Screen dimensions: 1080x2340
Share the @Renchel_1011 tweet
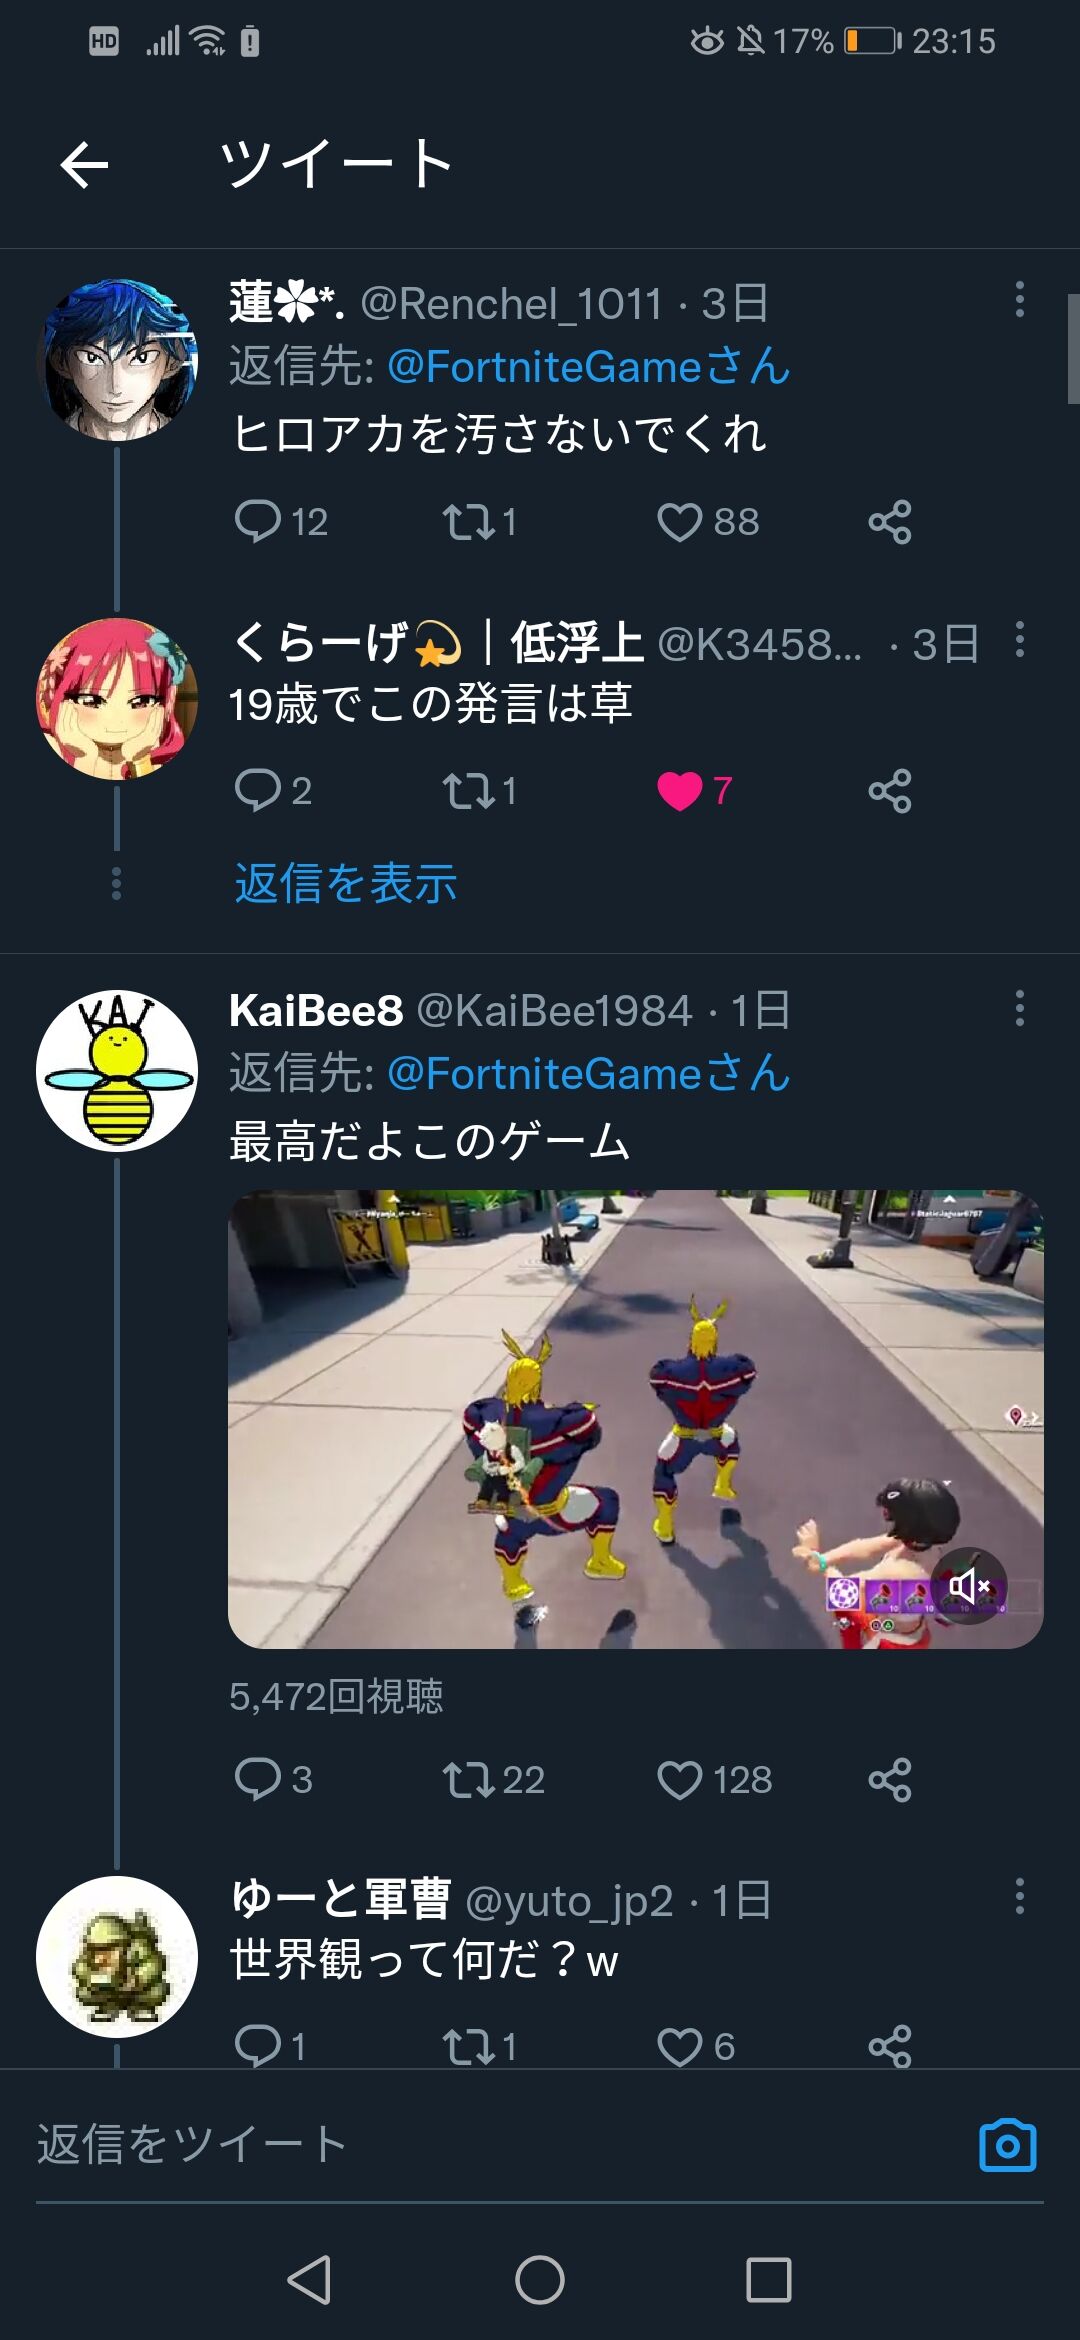[890, 521]
